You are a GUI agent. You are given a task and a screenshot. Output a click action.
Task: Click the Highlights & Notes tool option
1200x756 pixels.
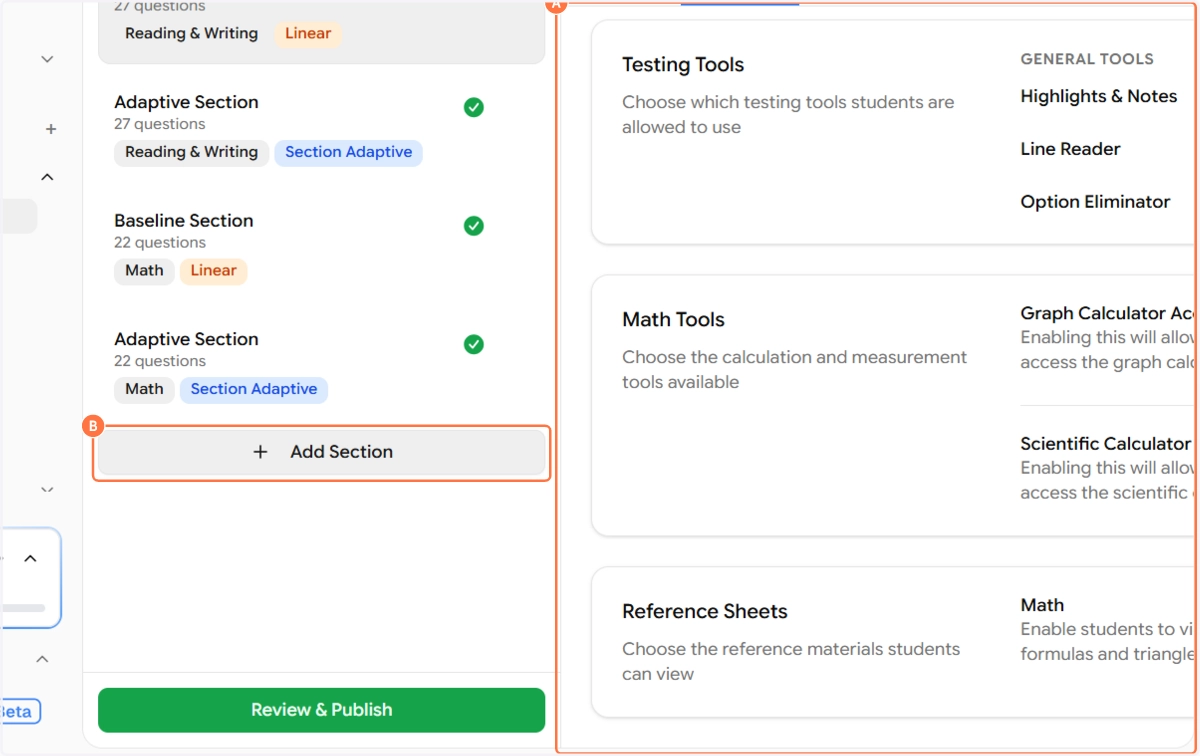(1098, 96)
